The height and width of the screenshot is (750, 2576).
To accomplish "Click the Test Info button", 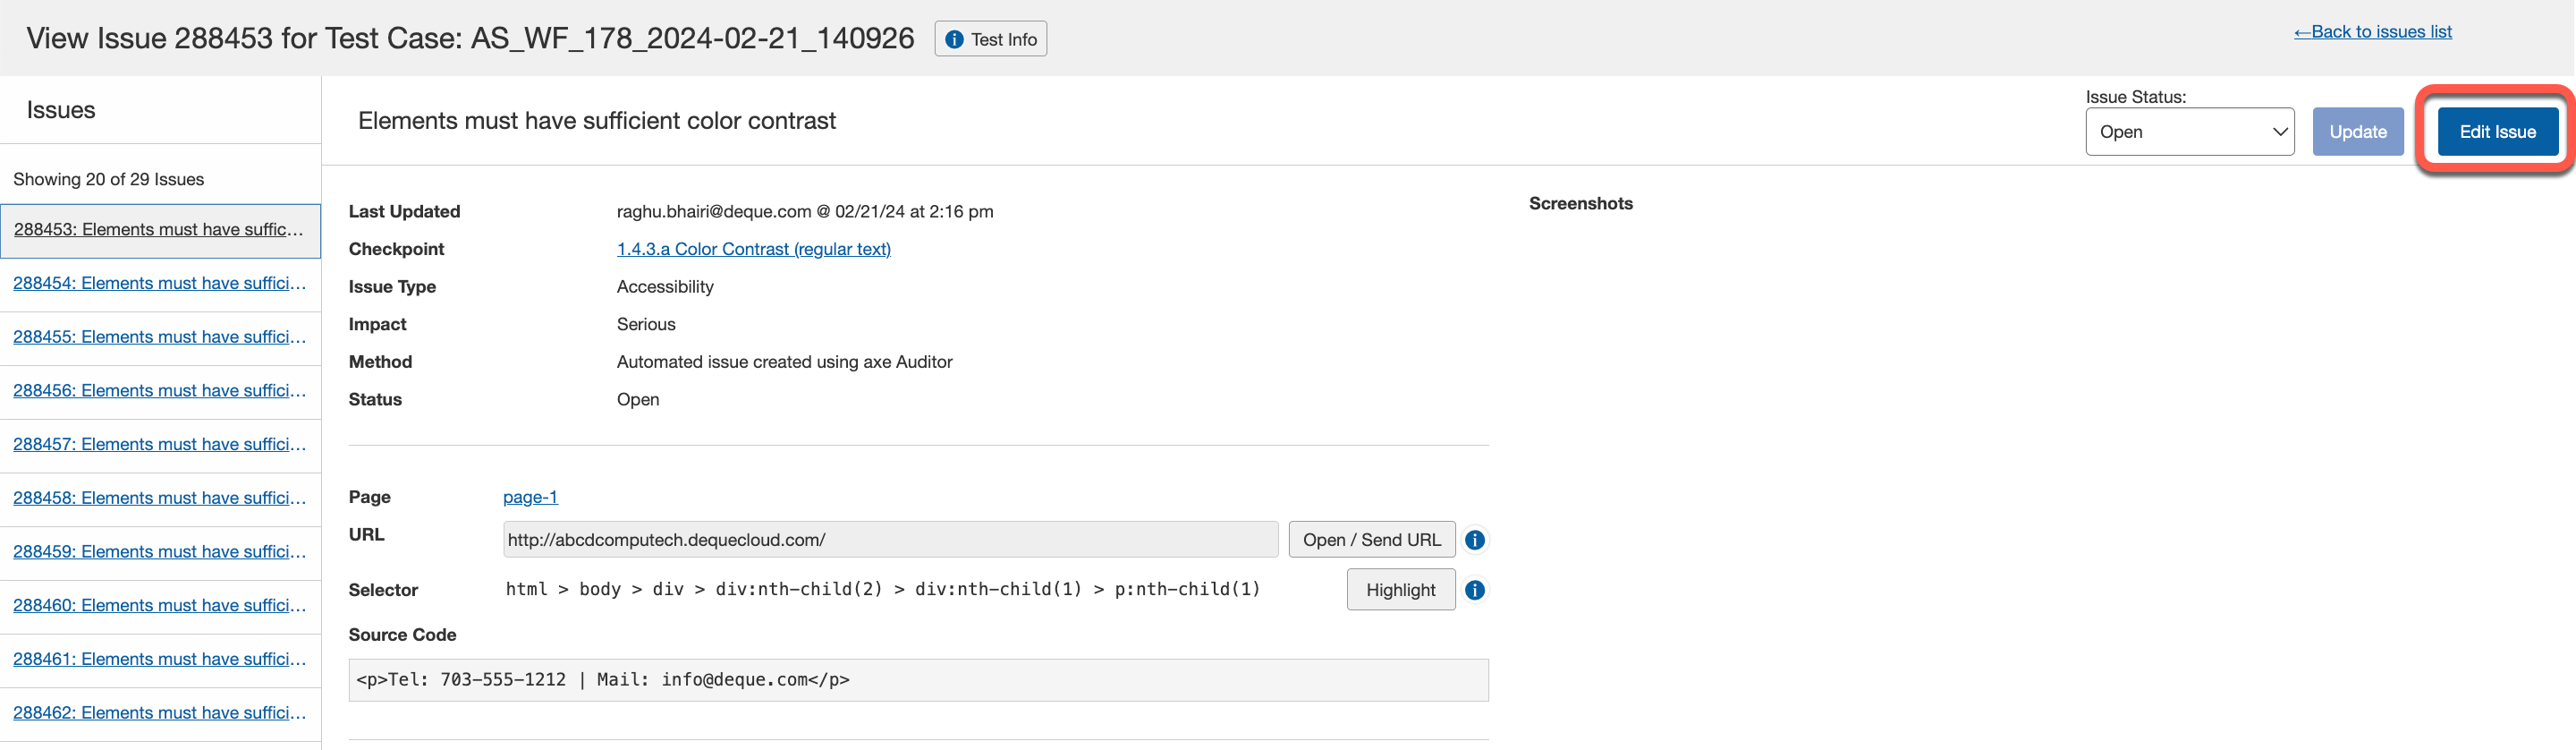I will pyautogui.click(x=990, y=39).
